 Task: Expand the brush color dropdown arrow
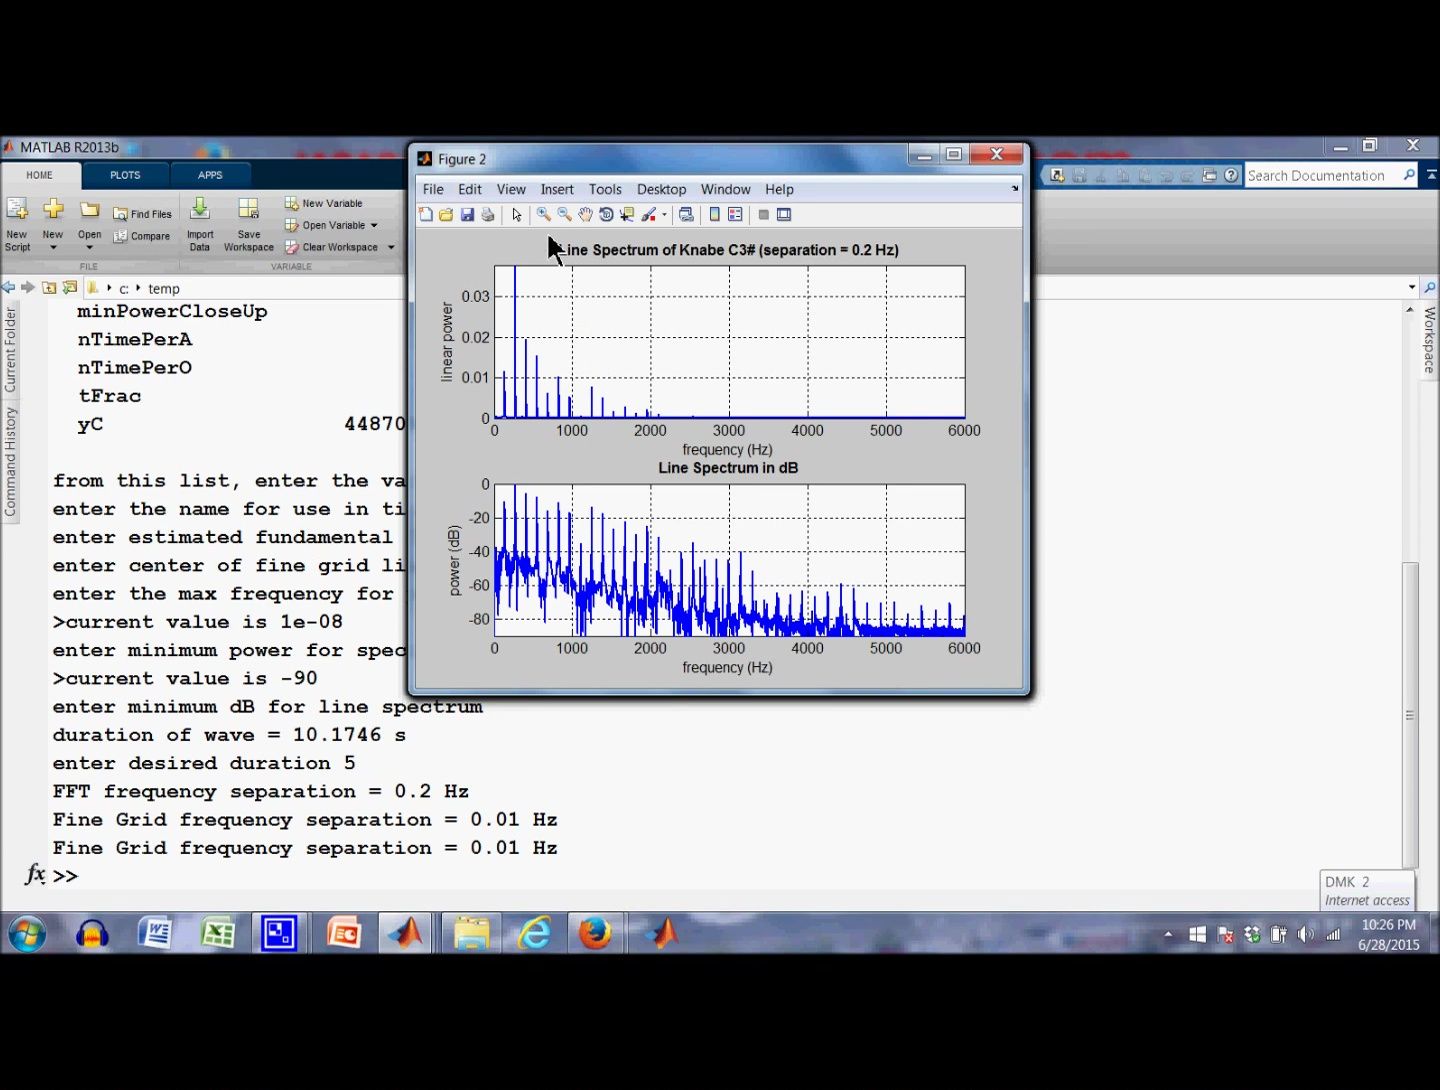pyautogui.click(x=664, y=215)
